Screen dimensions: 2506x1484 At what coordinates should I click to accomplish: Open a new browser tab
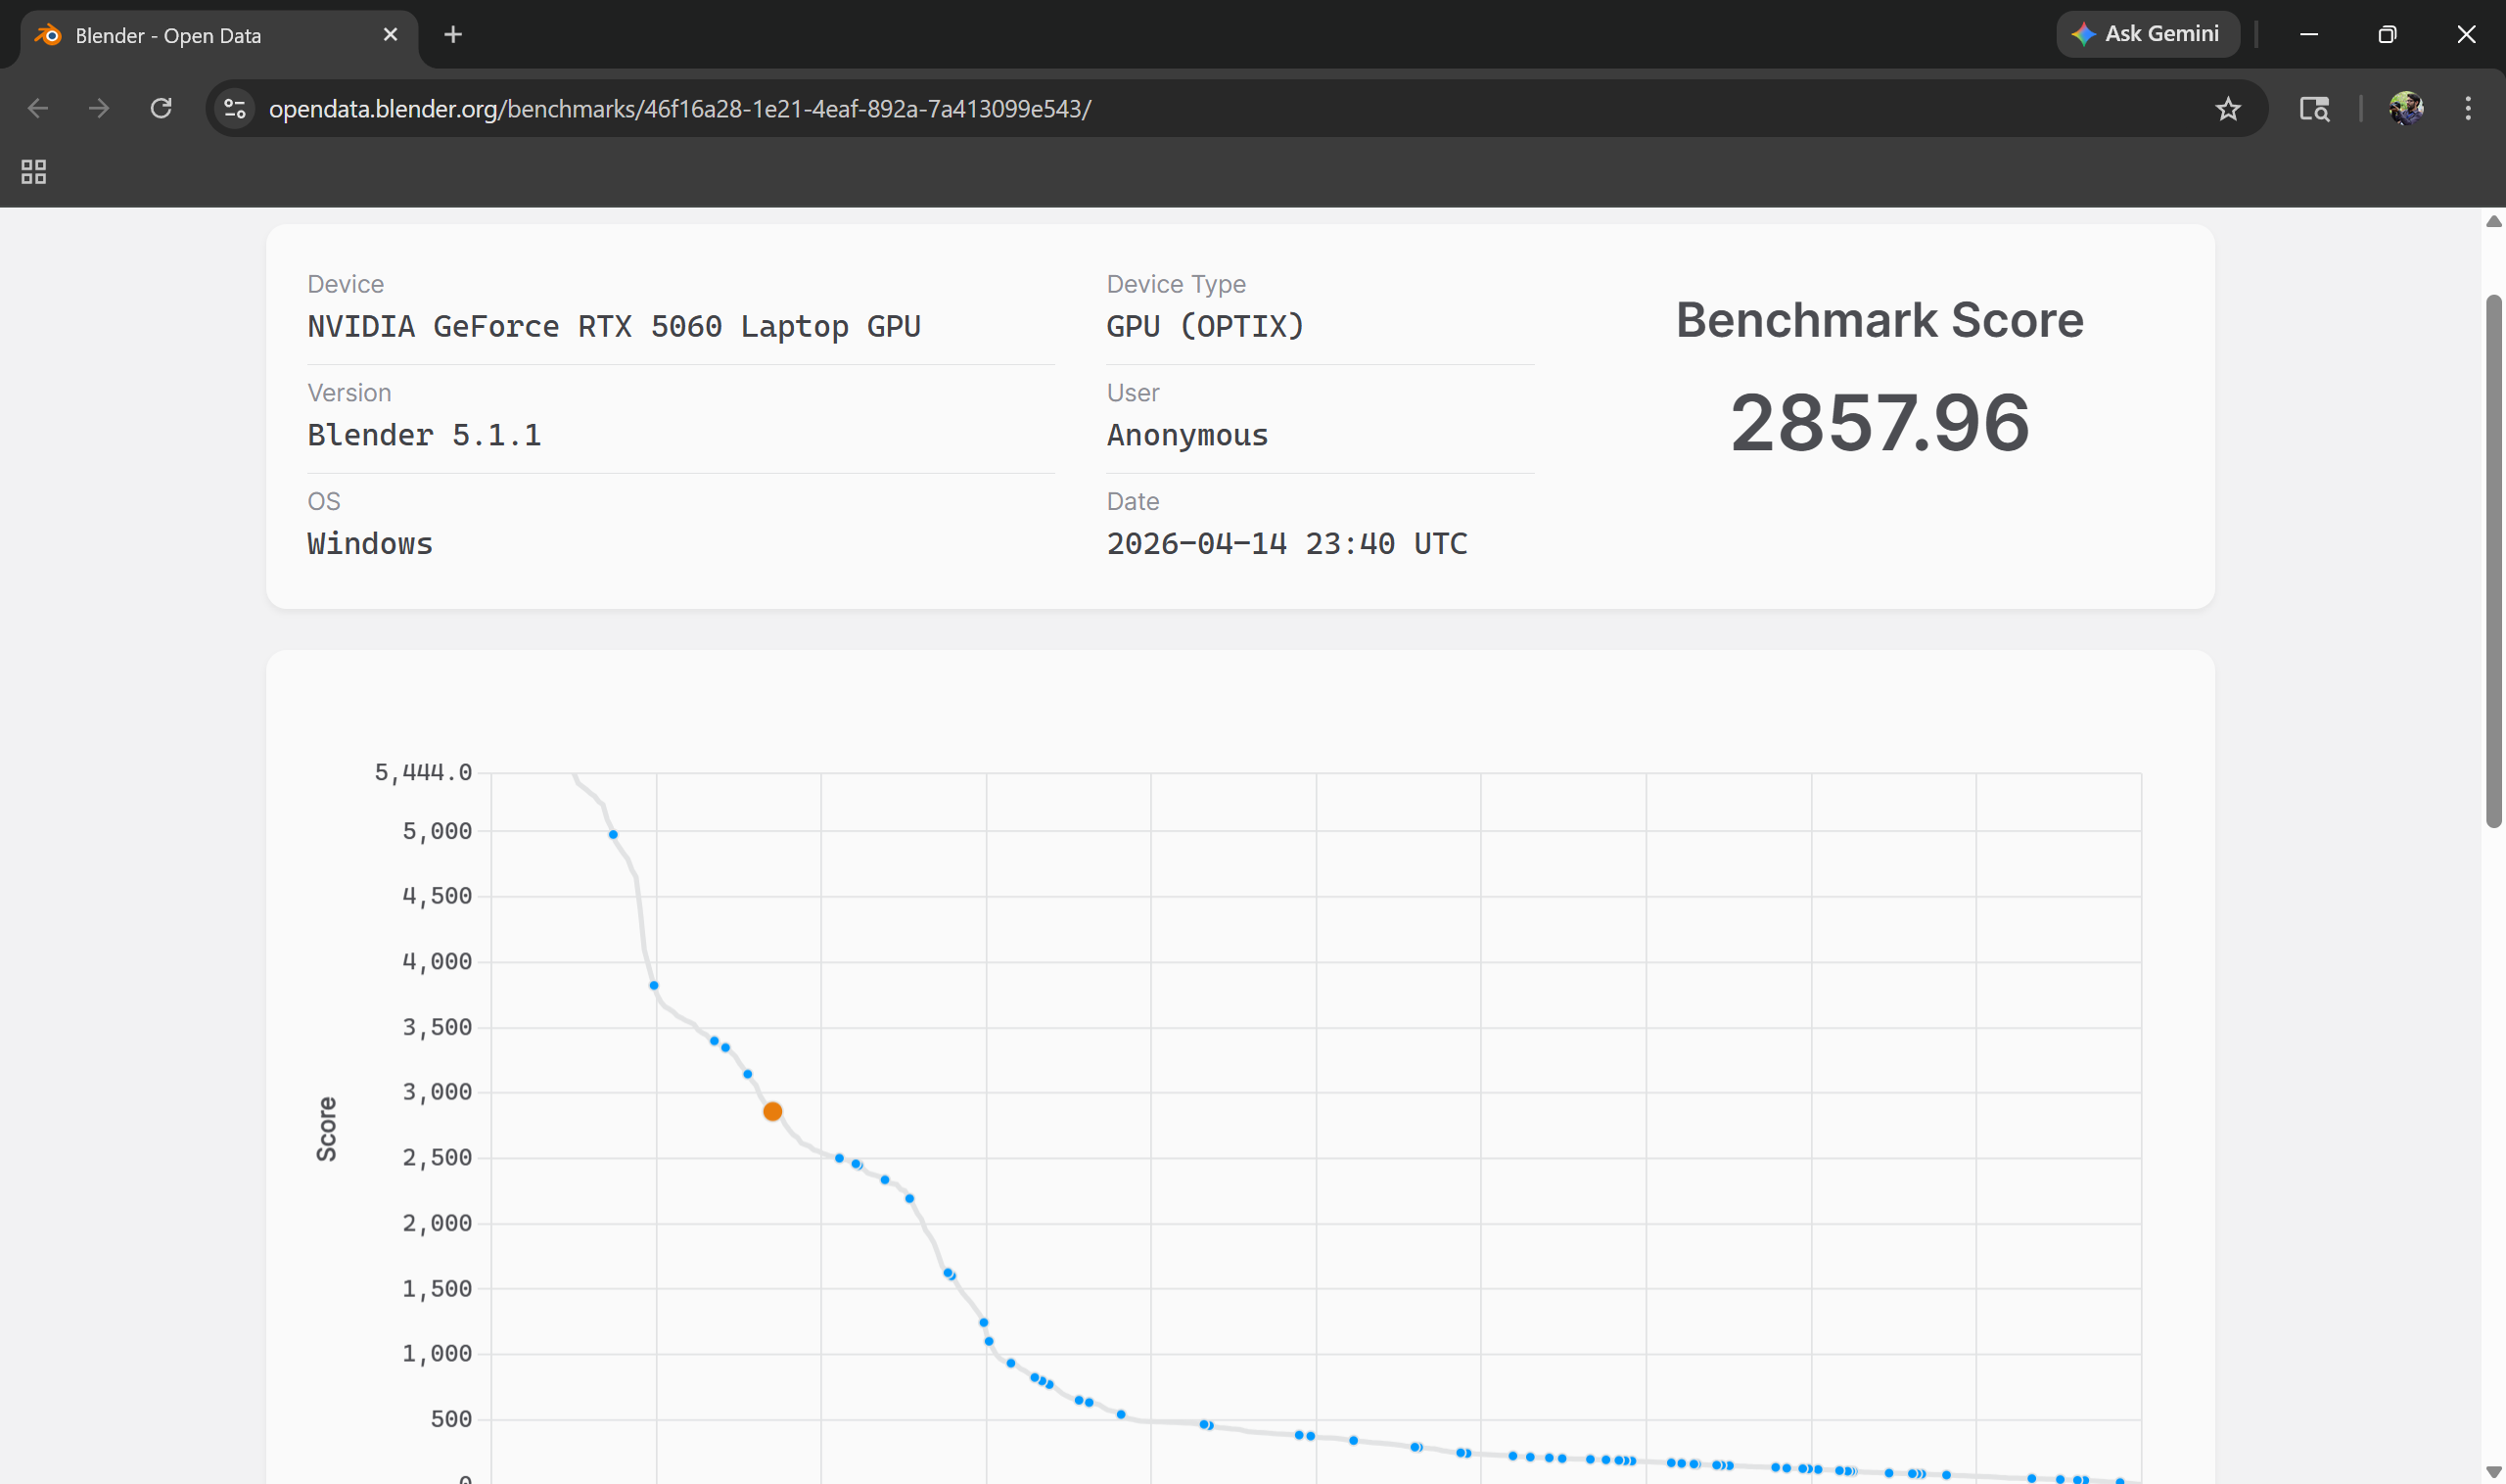click(x=453, y=35)
